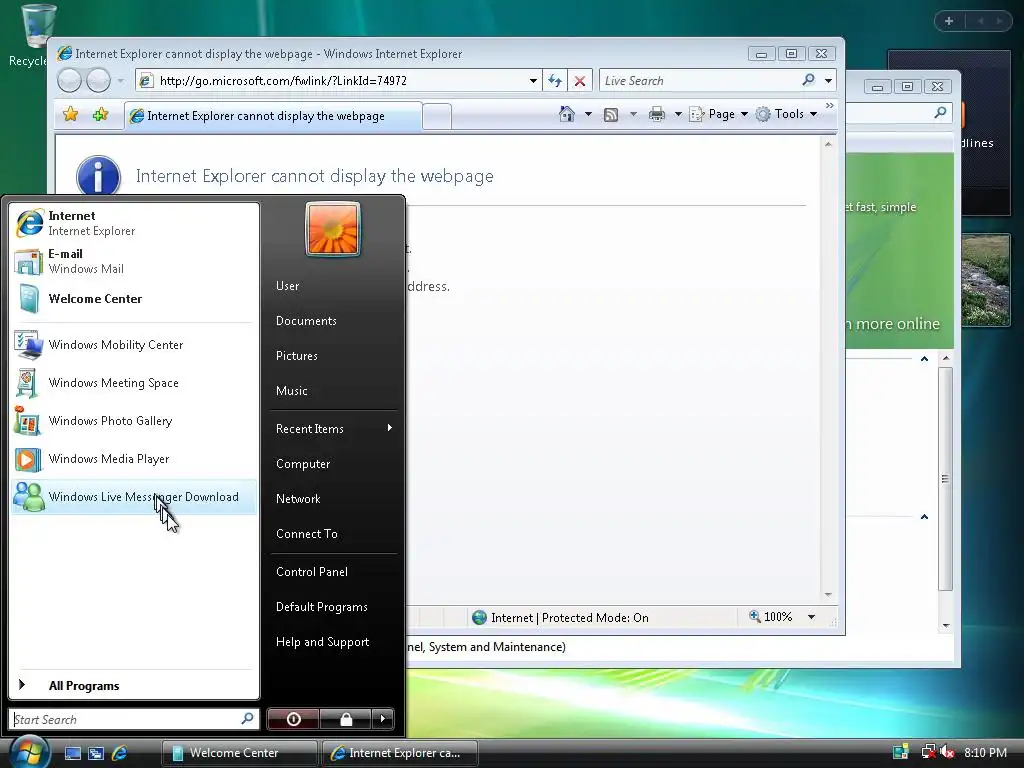Open address bar history dropdown
This screenshot has height=768, width=1024.
point(533,81)
